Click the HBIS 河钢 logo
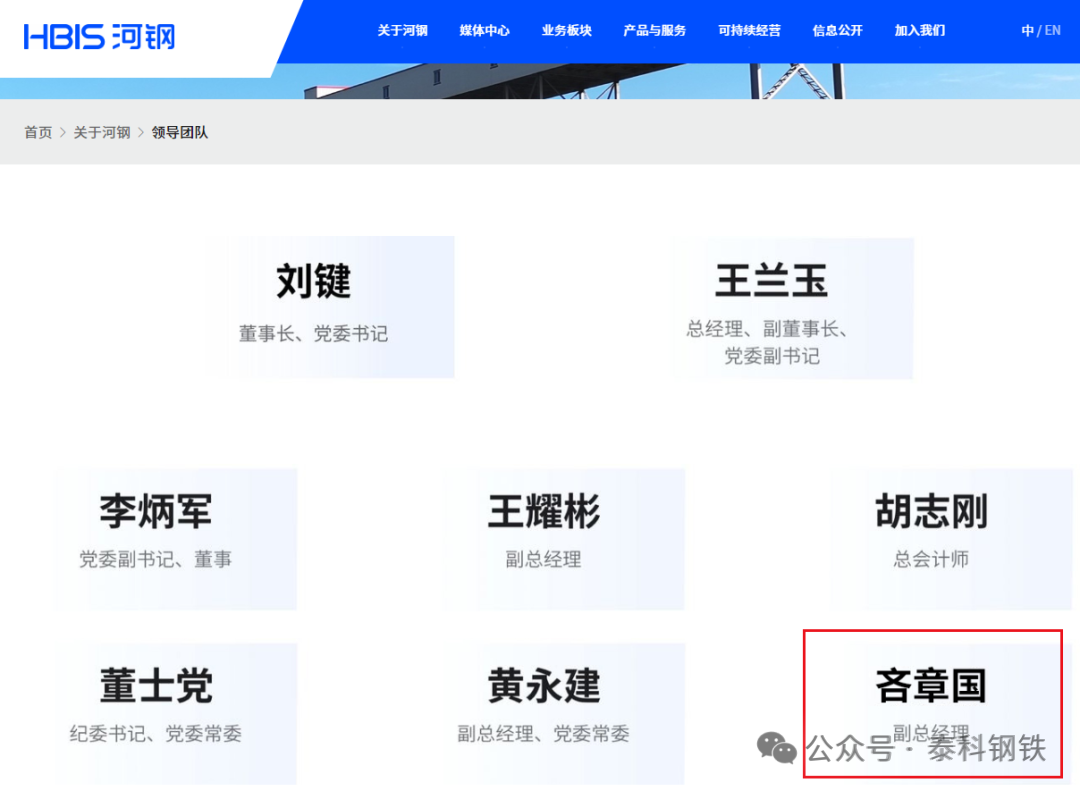This screenshot has width=1080, height=791. click(99, 37)
